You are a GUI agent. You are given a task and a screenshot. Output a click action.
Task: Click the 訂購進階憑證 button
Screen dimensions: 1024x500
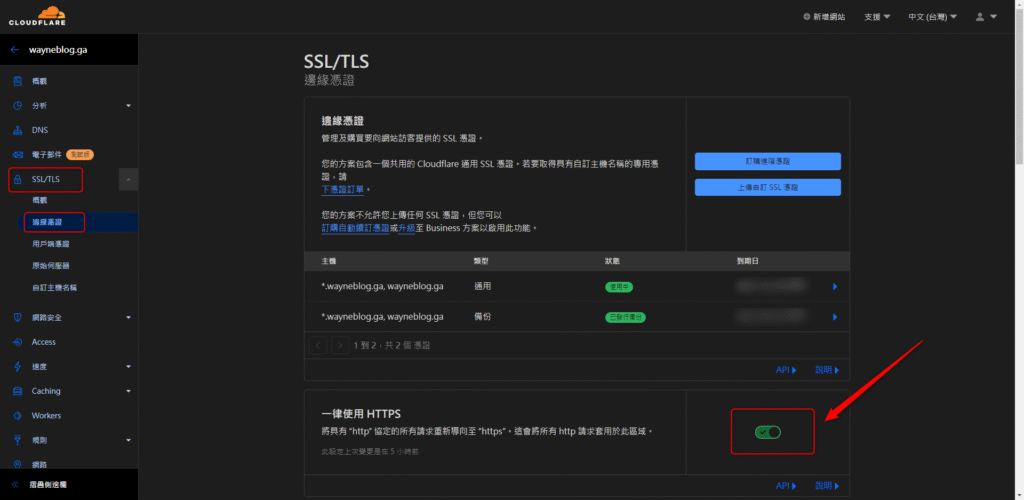(767, 161)
